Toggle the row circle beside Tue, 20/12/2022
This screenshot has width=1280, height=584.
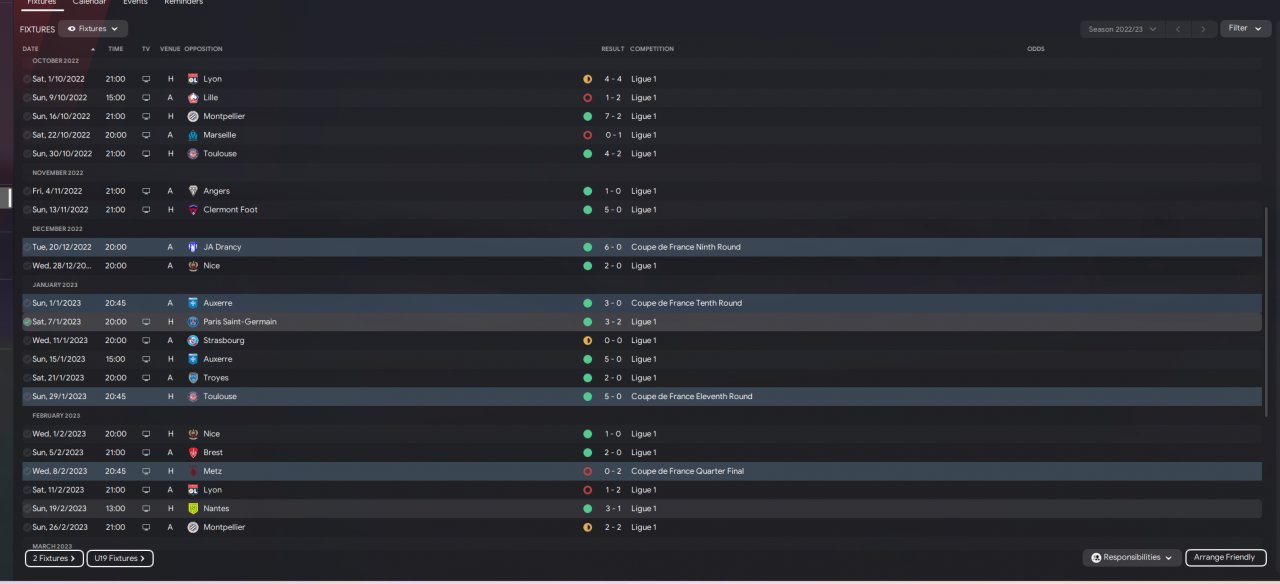click(27, 247)
